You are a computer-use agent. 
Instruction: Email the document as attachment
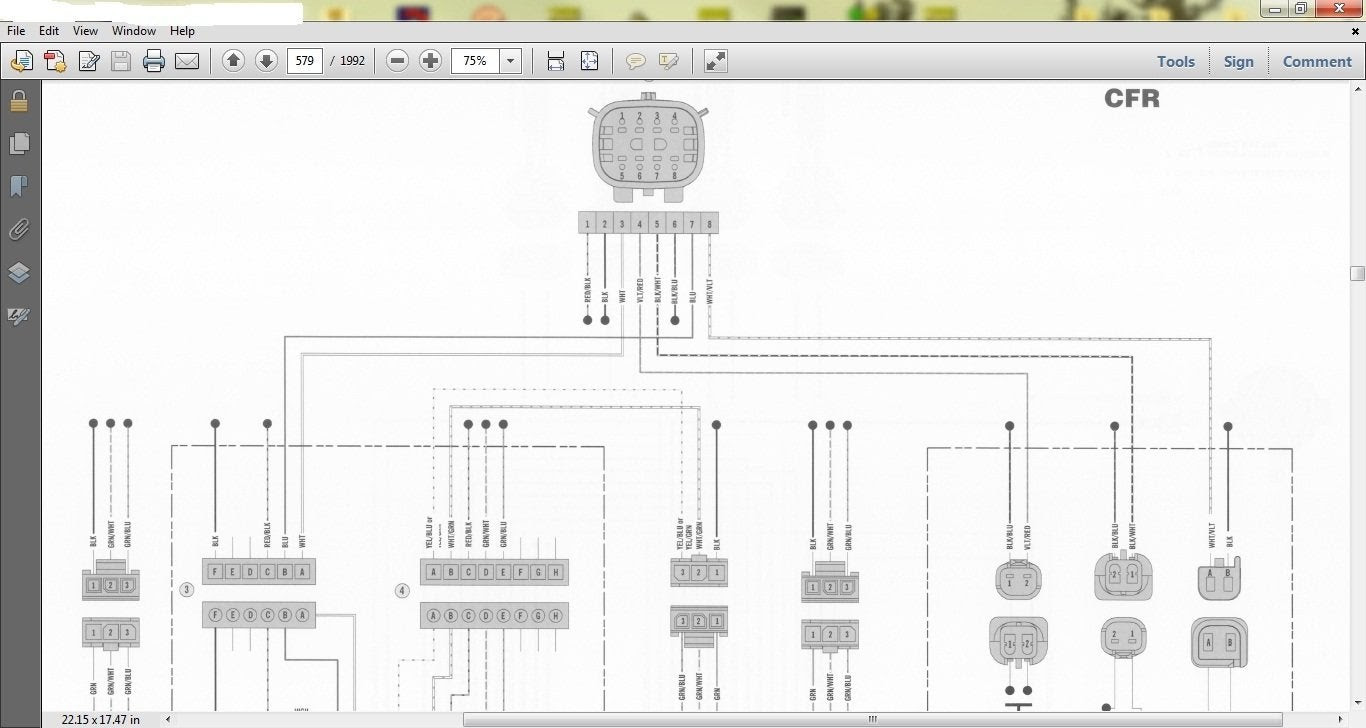(188, 61)
